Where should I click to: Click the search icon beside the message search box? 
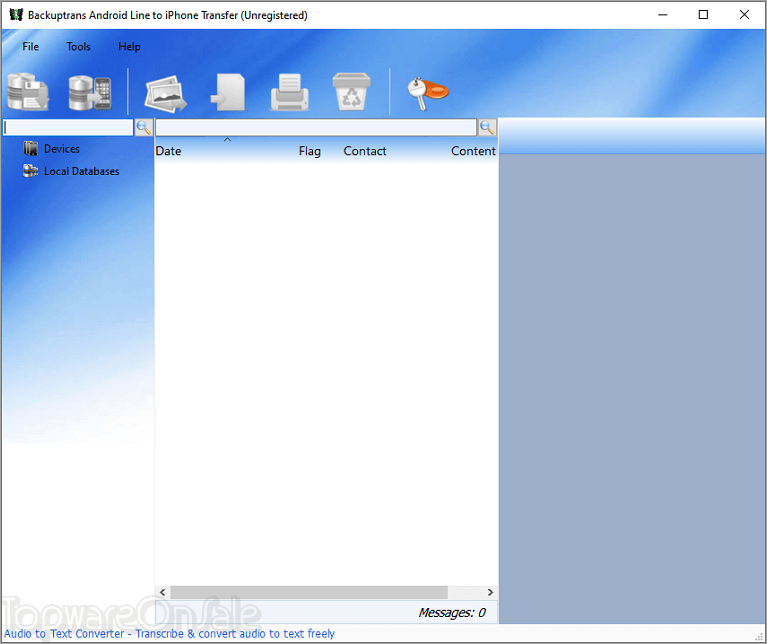(487, 128)
